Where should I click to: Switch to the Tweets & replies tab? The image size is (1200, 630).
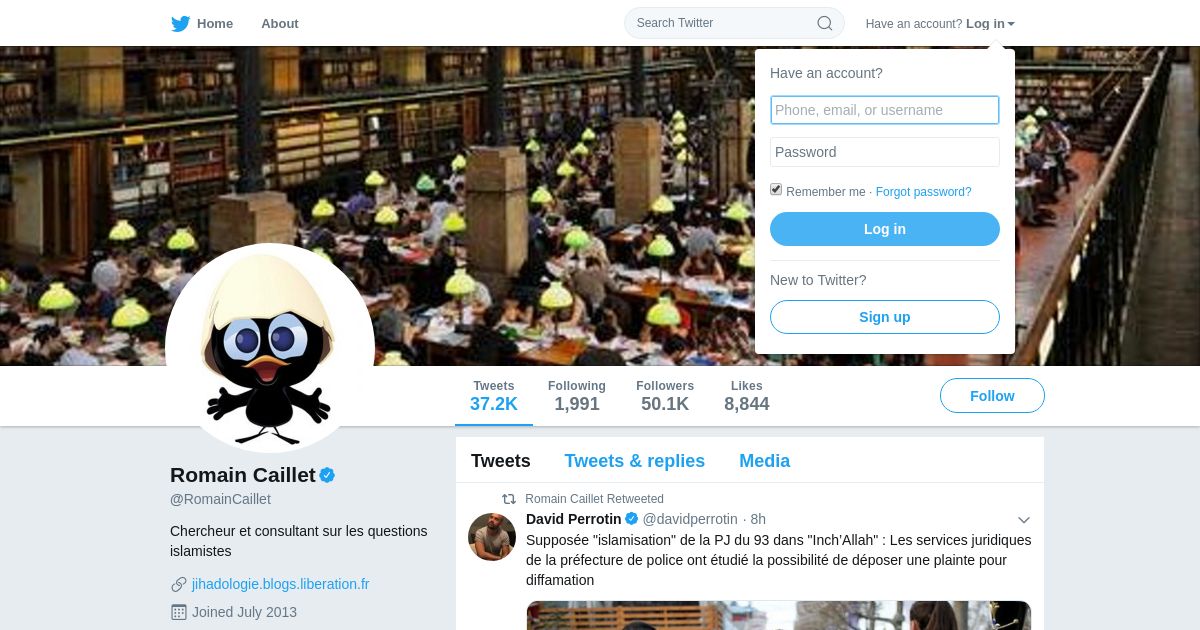[x=635, y=461]
